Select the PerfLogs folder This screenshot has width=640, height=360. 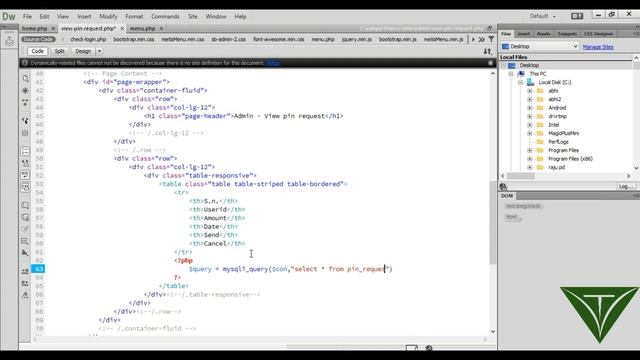point(558,142)
